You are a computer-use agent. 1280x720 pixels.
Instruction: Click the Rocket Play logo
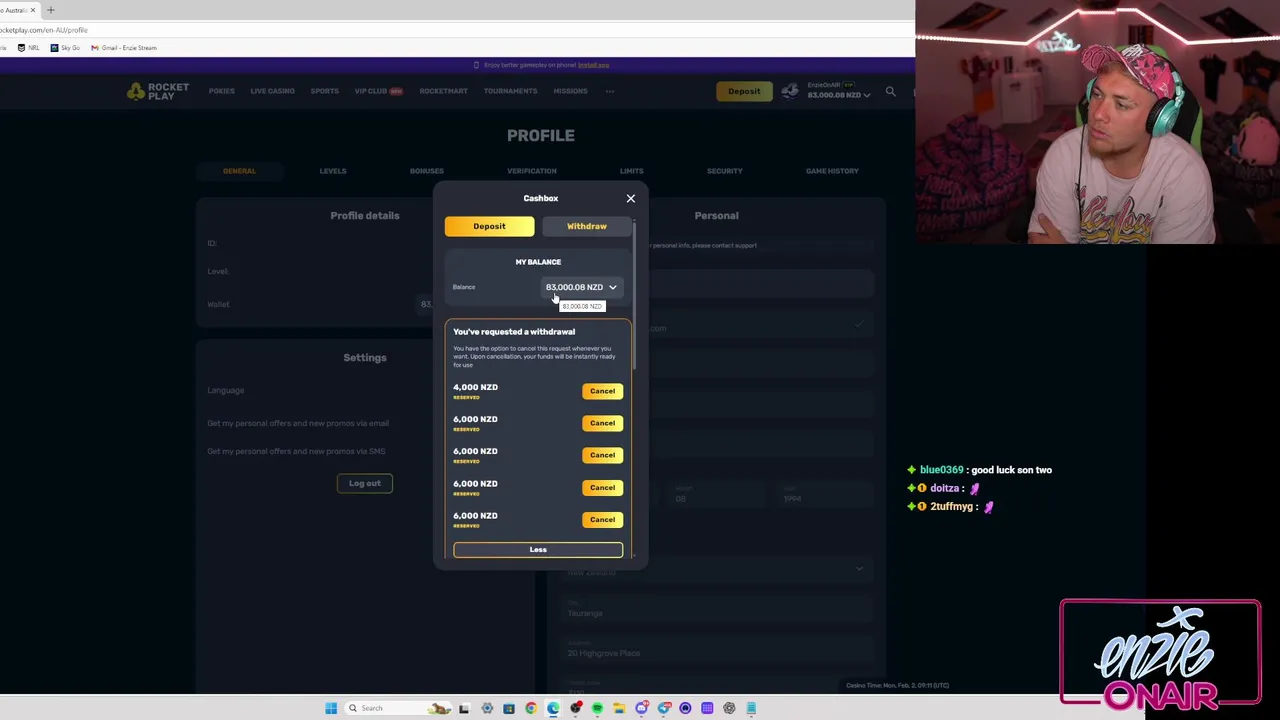pos(158,91)
